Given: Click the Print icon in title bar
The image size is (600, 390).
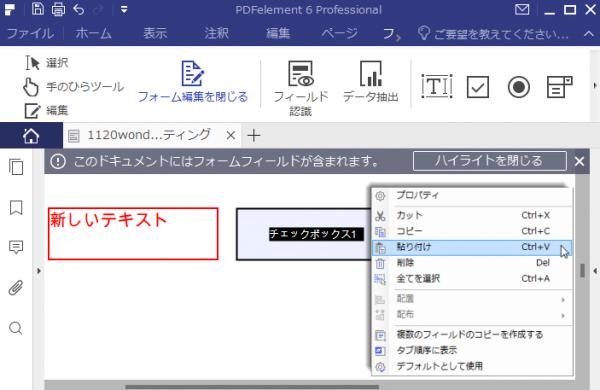Looking at the screenshot, I should (x=58, y=9).
